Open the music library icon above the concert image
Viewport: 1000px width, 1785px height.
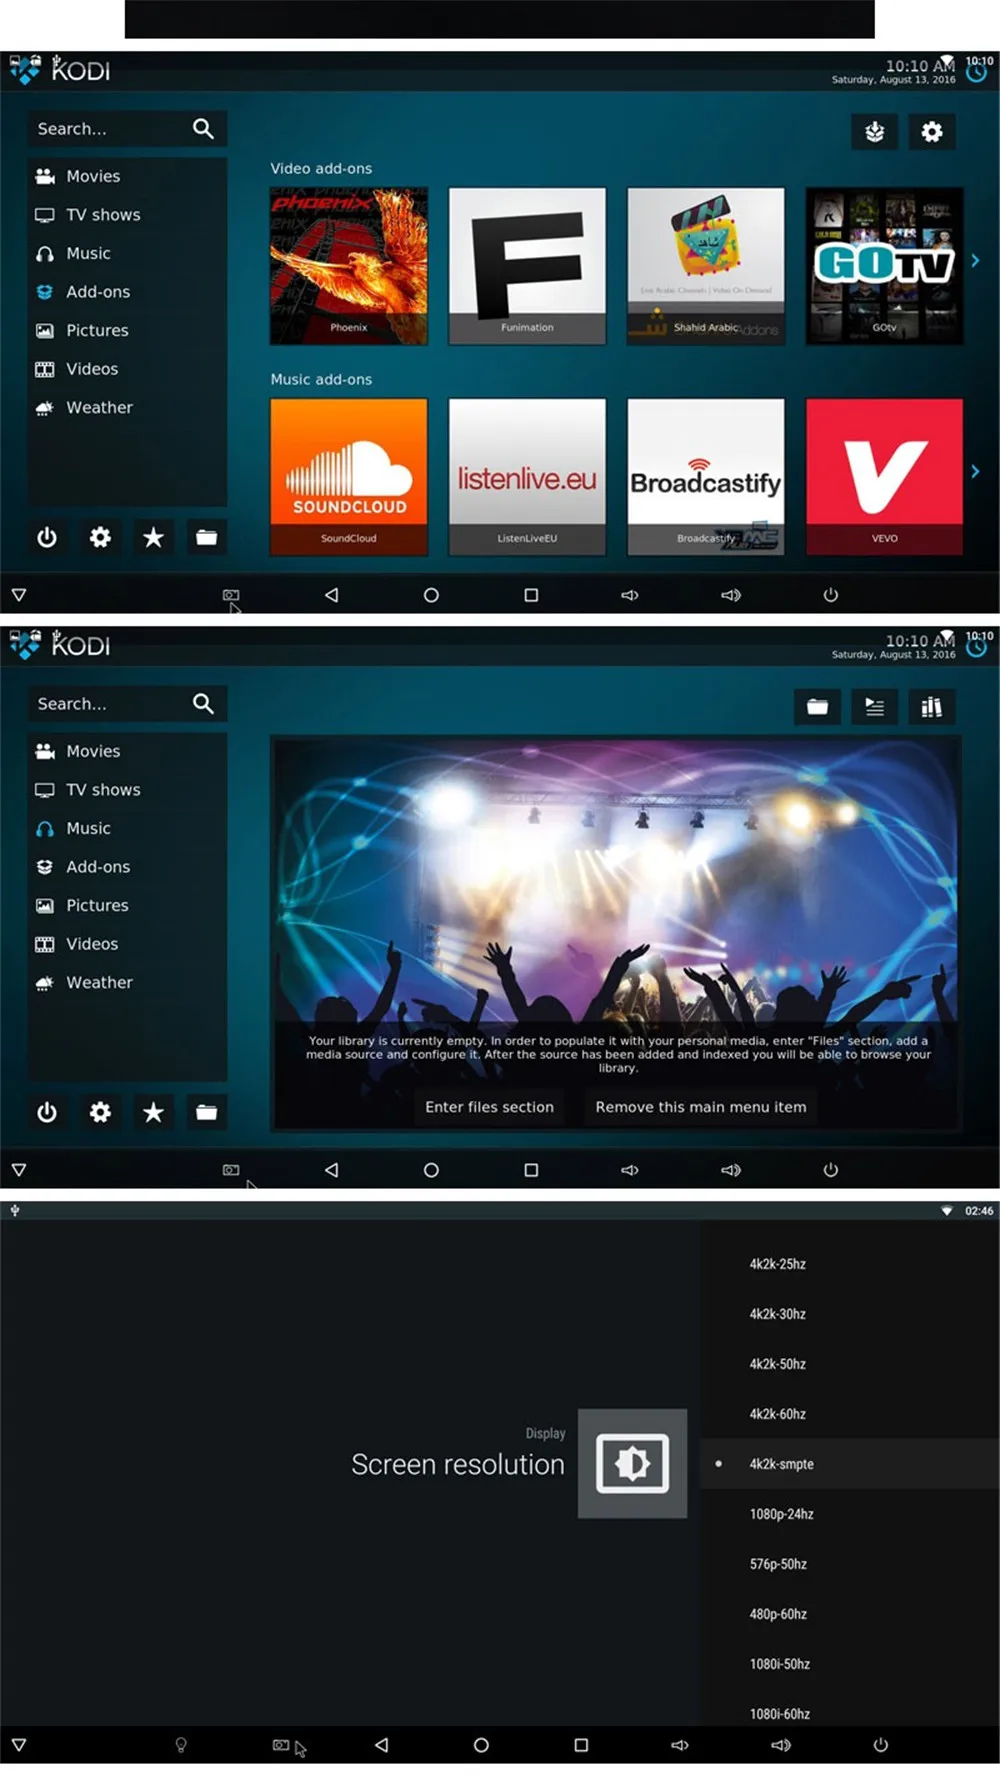click(931, 707)
